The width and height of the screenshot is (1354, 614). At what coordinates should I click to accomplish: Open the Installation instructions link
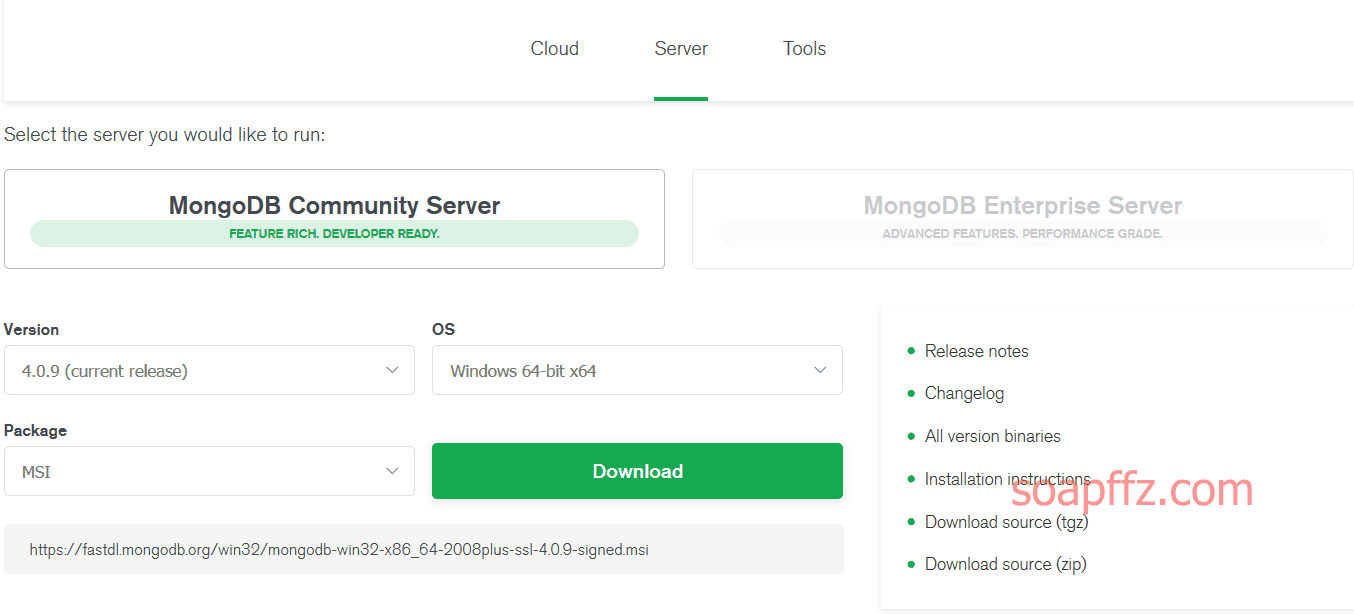(x=1008, y=479)
